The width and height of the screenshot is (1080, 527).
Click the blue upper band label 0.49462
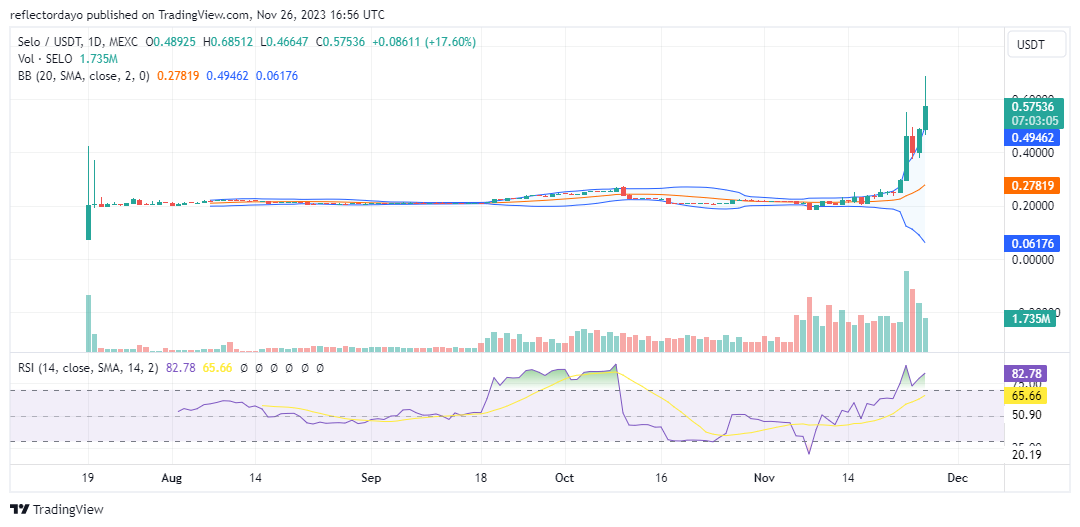[1032, 138]
